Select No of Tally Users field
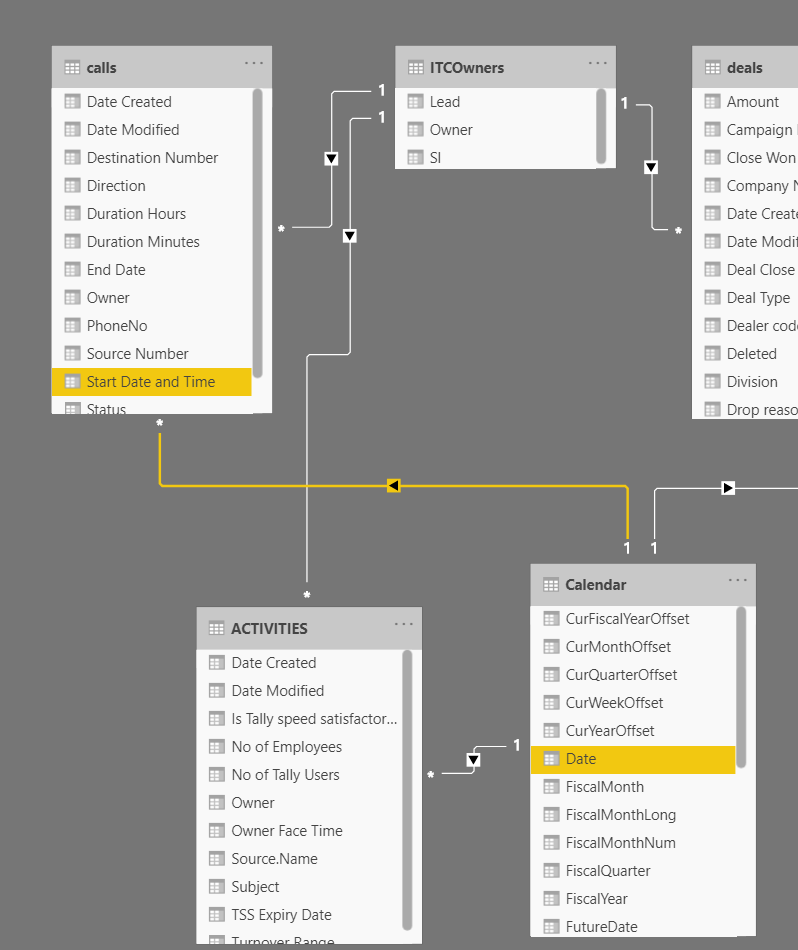Image resolution: width=798 pixels, height=950 pixels. [x=299, y=774]
